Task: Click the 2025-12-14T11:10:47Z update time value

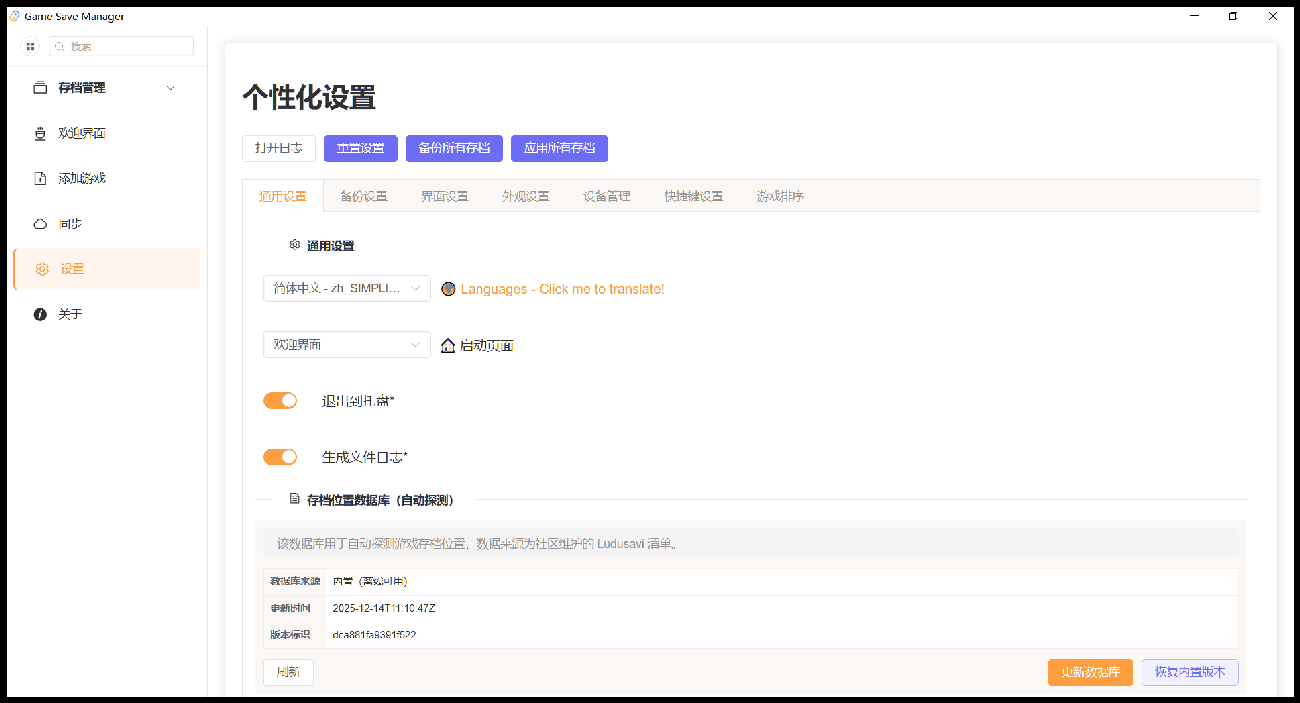Action: tap(384, 608)
